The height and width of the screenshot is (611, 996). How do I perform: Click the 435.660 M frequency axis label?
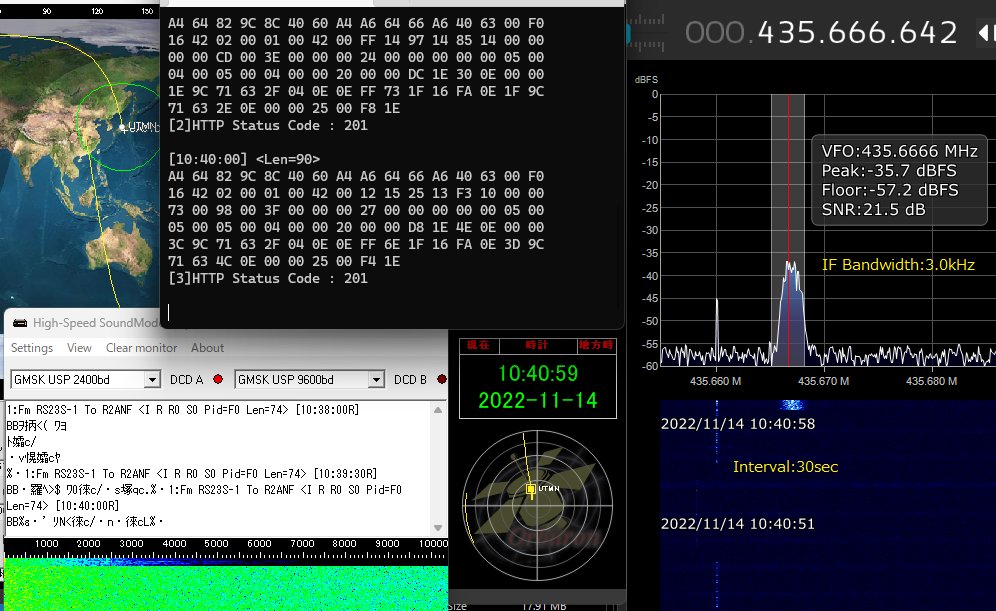715,381
